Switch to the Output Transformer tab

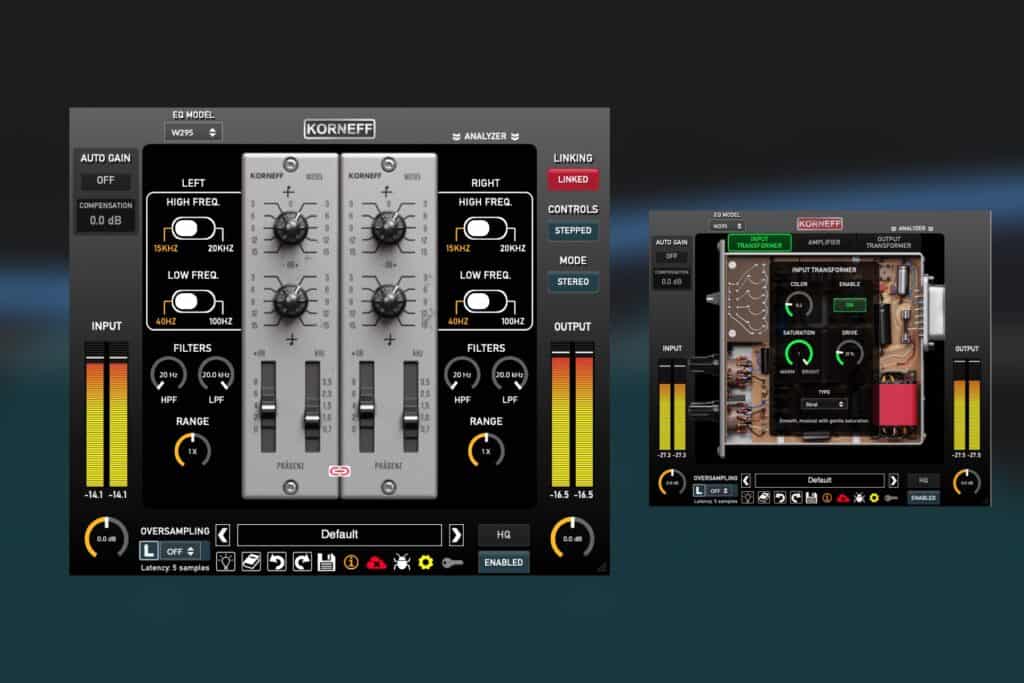click(889, 242)
